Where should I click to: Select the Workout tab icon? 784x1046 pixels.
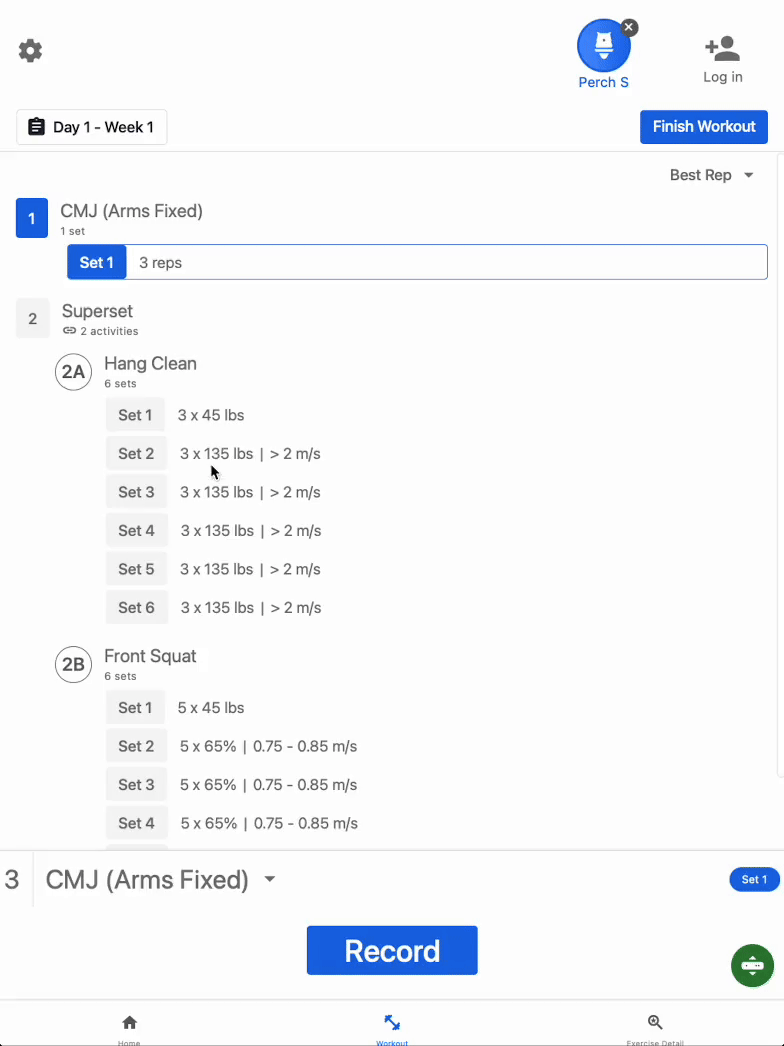click(392, 1023)
